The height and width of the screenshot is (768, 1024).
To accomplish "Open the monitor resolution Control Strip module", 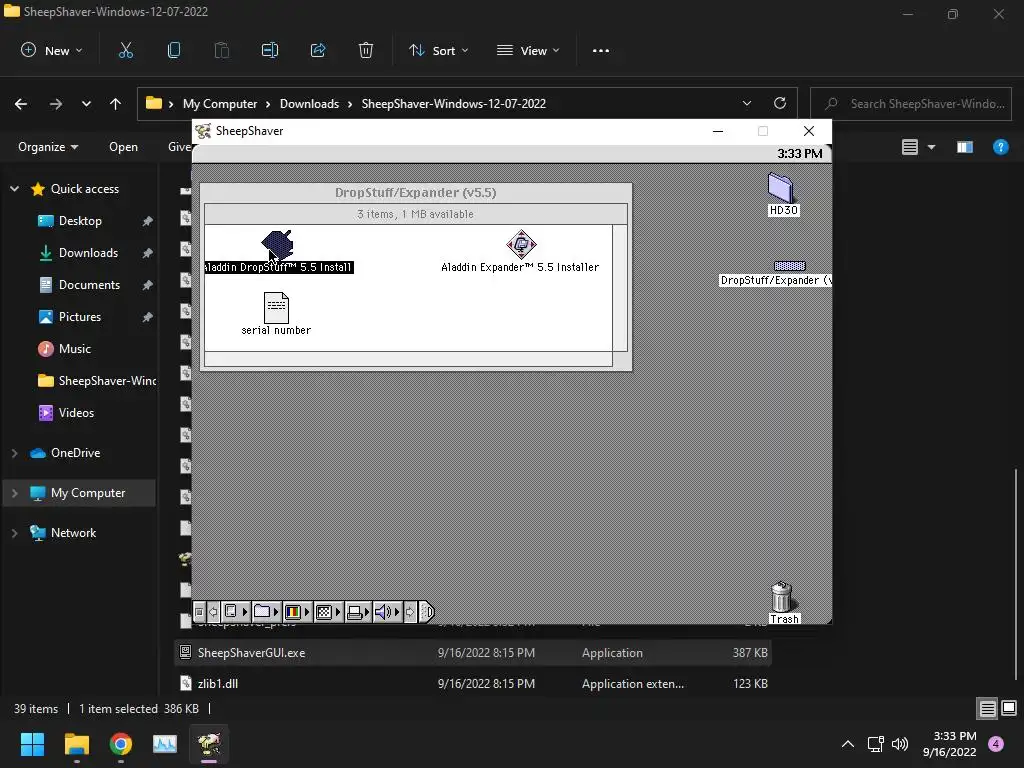I will pyautogui.click(x=328, y=612).
